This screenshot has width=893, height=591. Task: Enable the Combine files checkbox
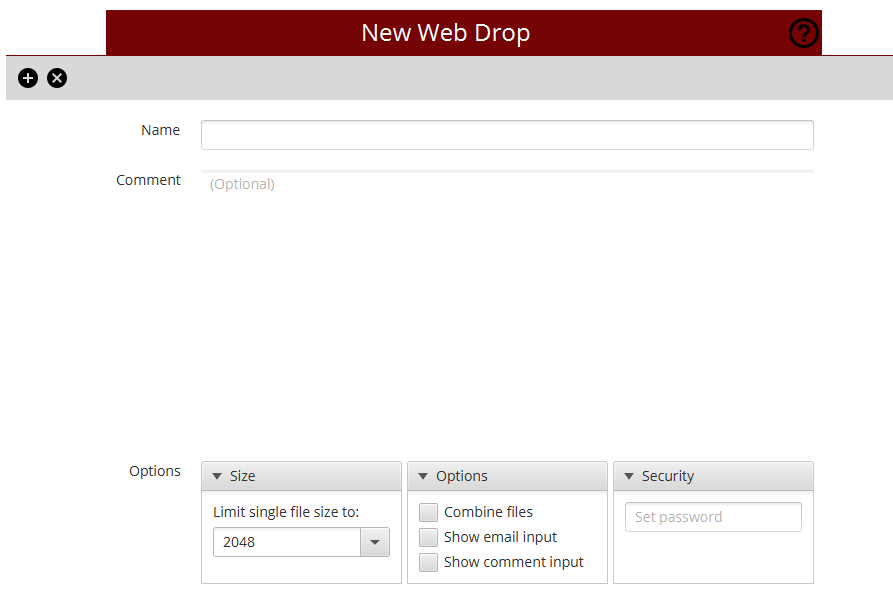pos(428,512)
